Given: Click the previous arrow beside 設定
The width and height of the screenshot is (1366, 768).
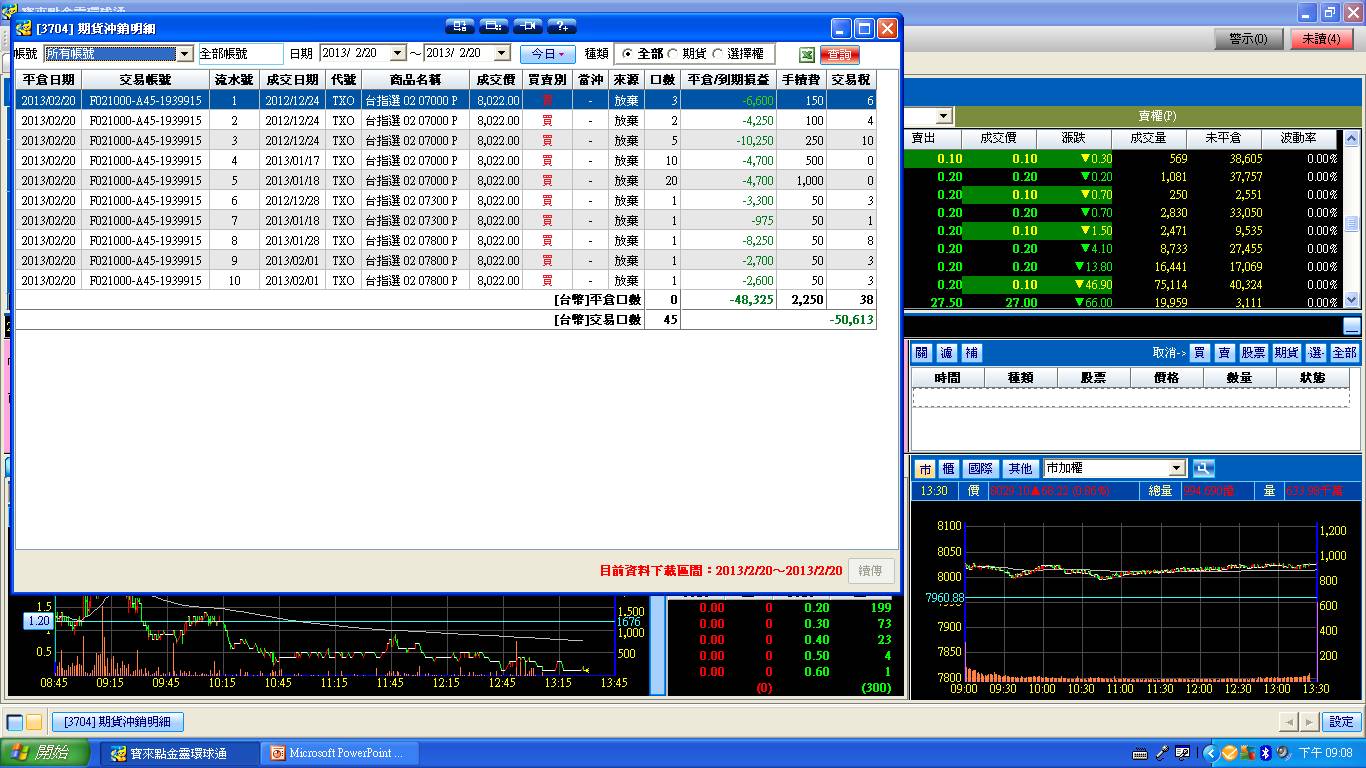Looking at the screenshot, I should pyautogui.click(x=1290, y=722).
